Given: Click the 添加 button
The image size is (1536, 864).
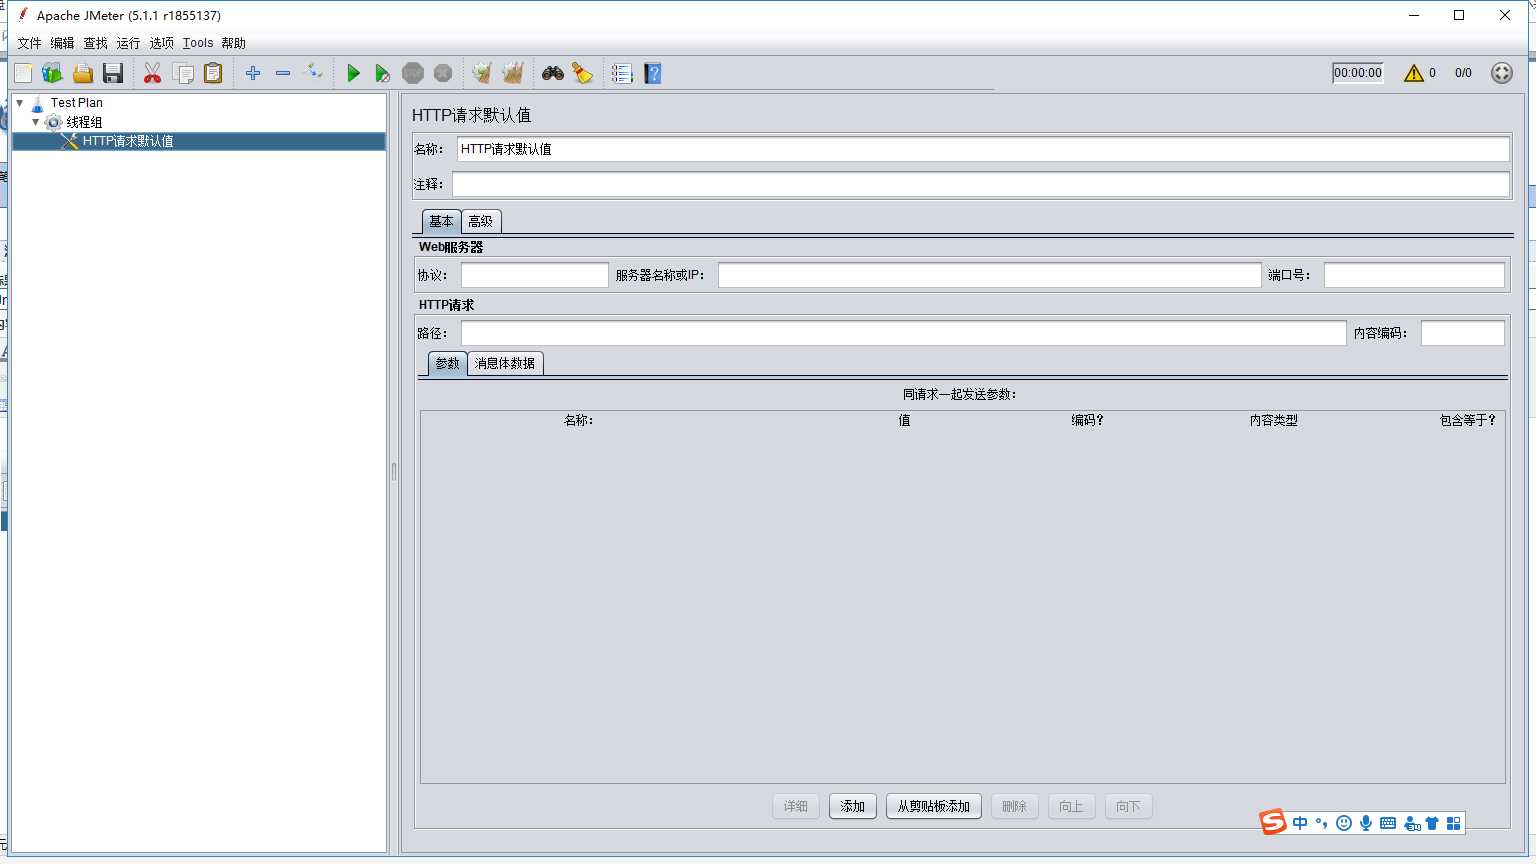Looking at the screenshot, I should [x=853, y=806].
